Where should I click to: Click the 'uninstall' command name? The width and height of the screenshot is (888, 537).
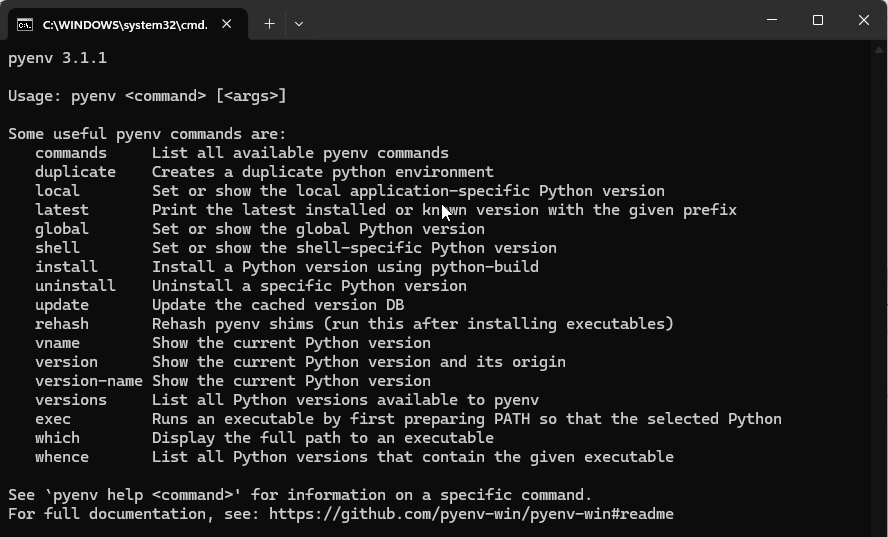75,285
